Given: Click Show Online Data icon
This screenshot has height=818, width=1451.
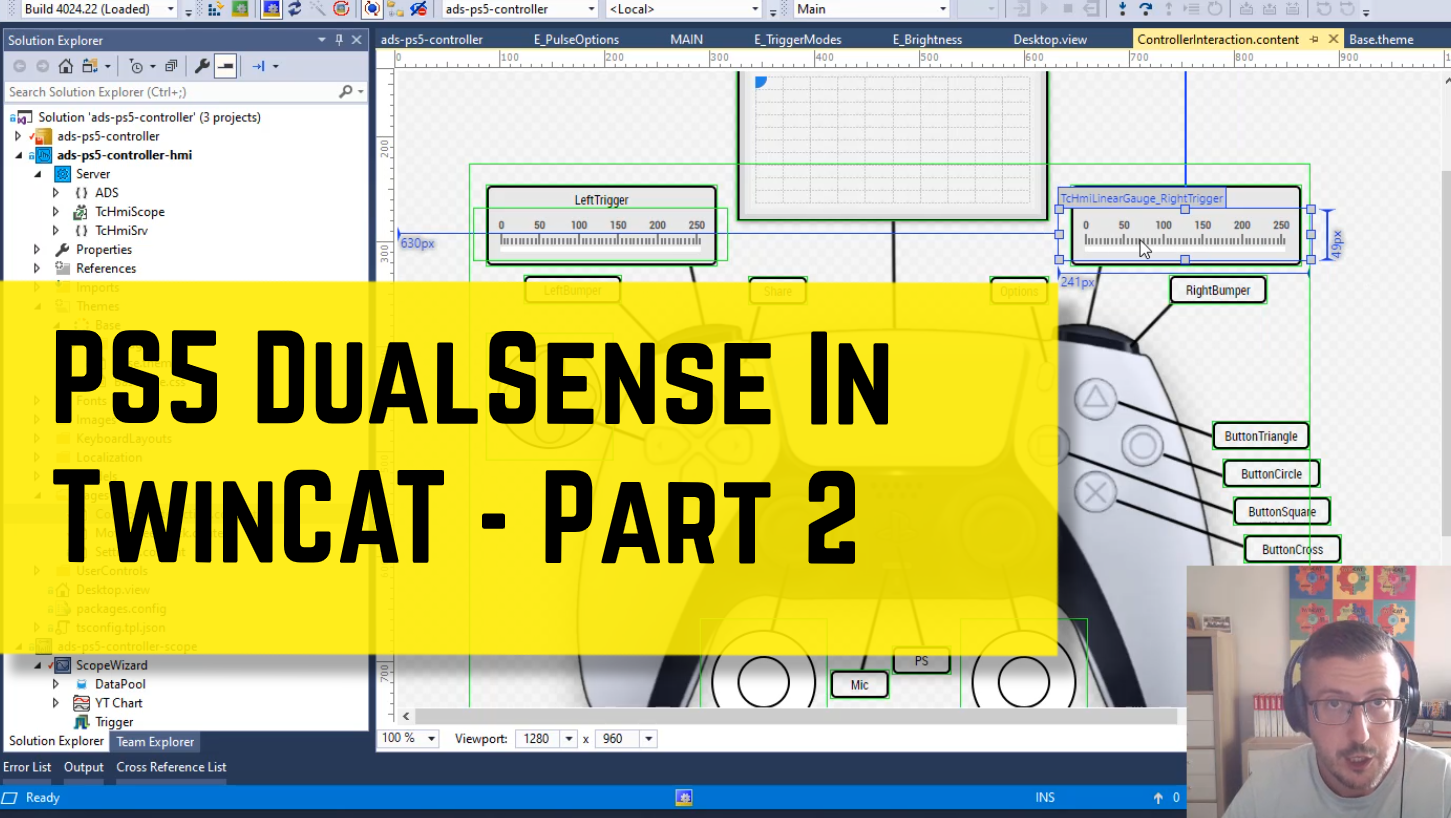Looking at the screenshot, I should [371, 9].
